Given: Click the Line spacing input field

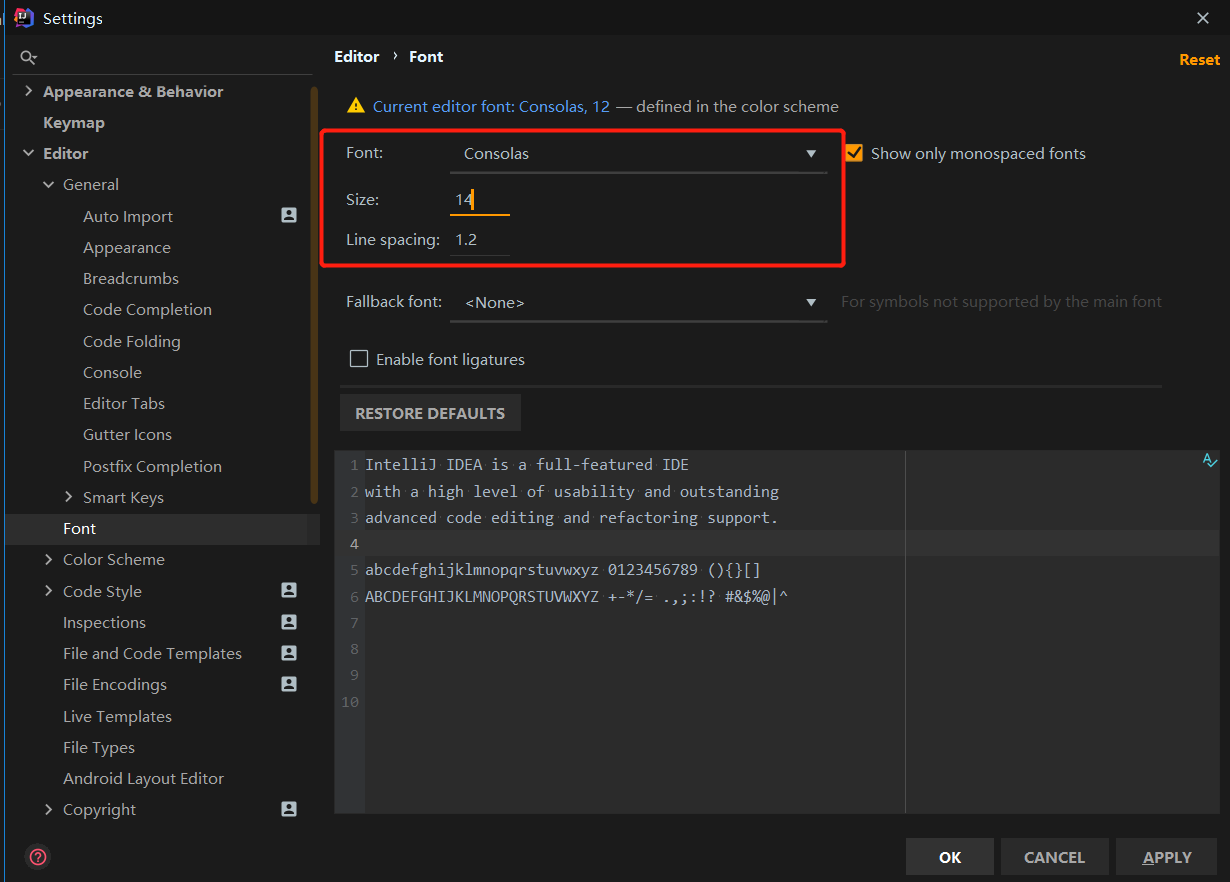Looking at the screenshot, I should [x=480, y=240].
